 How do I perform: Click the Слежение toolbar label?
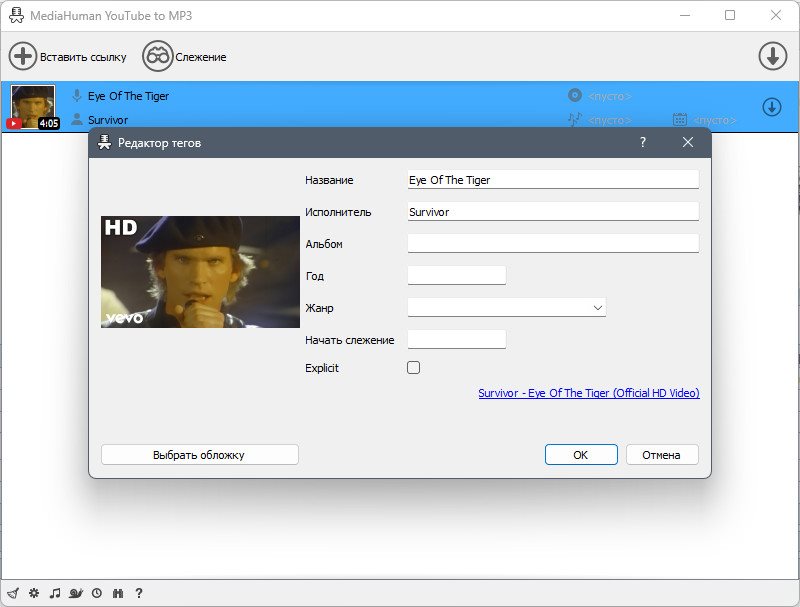tap(201, 57)
